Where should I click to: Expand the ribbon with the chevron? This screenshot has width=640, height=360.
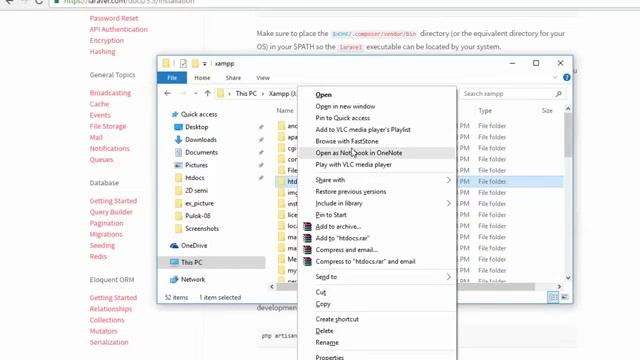[x=555, y=78]
